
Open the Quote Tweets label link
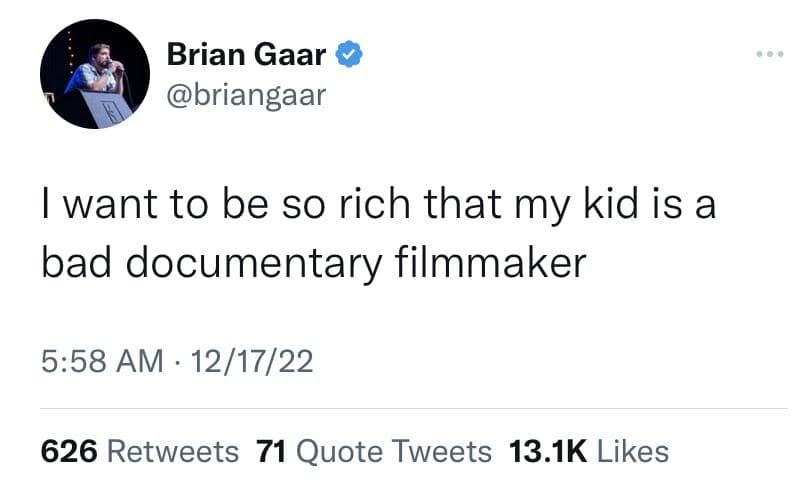coord(395,451)
